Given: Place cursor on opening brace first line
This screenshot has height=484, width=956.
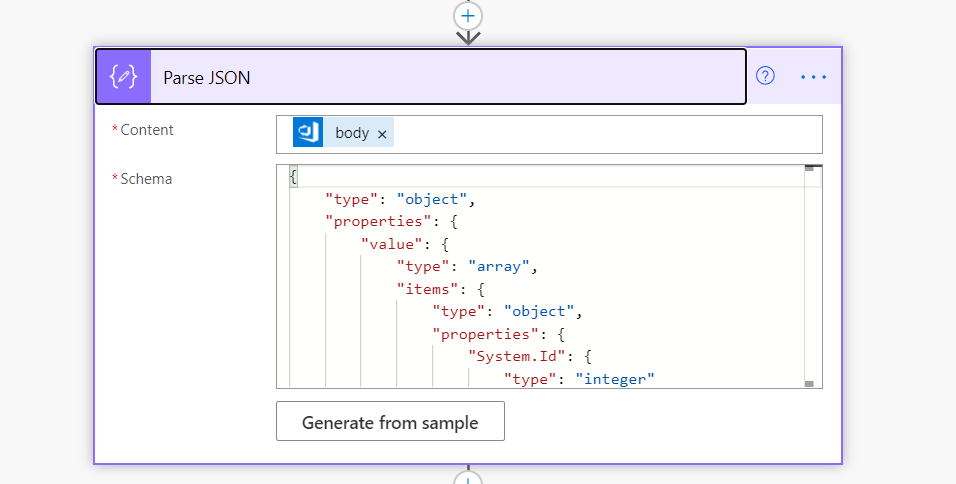Looking at the screenshot, I should (293, 177).
